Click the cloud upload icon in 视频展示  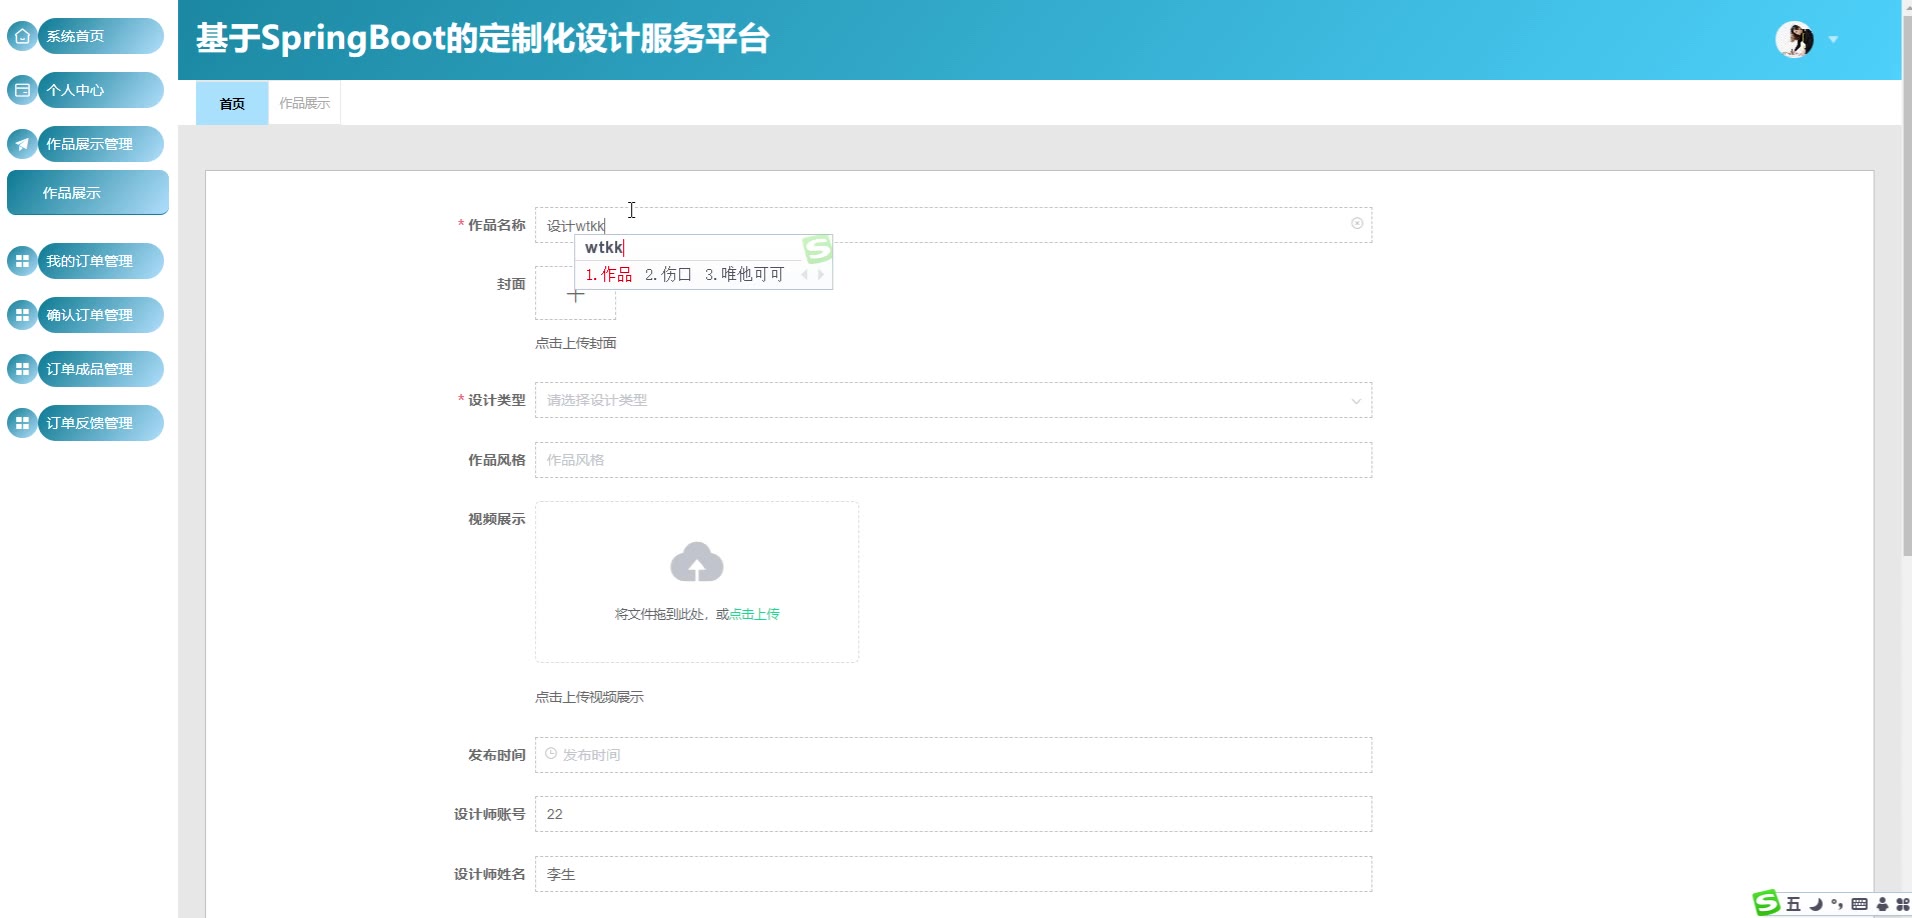pos(697,562)
